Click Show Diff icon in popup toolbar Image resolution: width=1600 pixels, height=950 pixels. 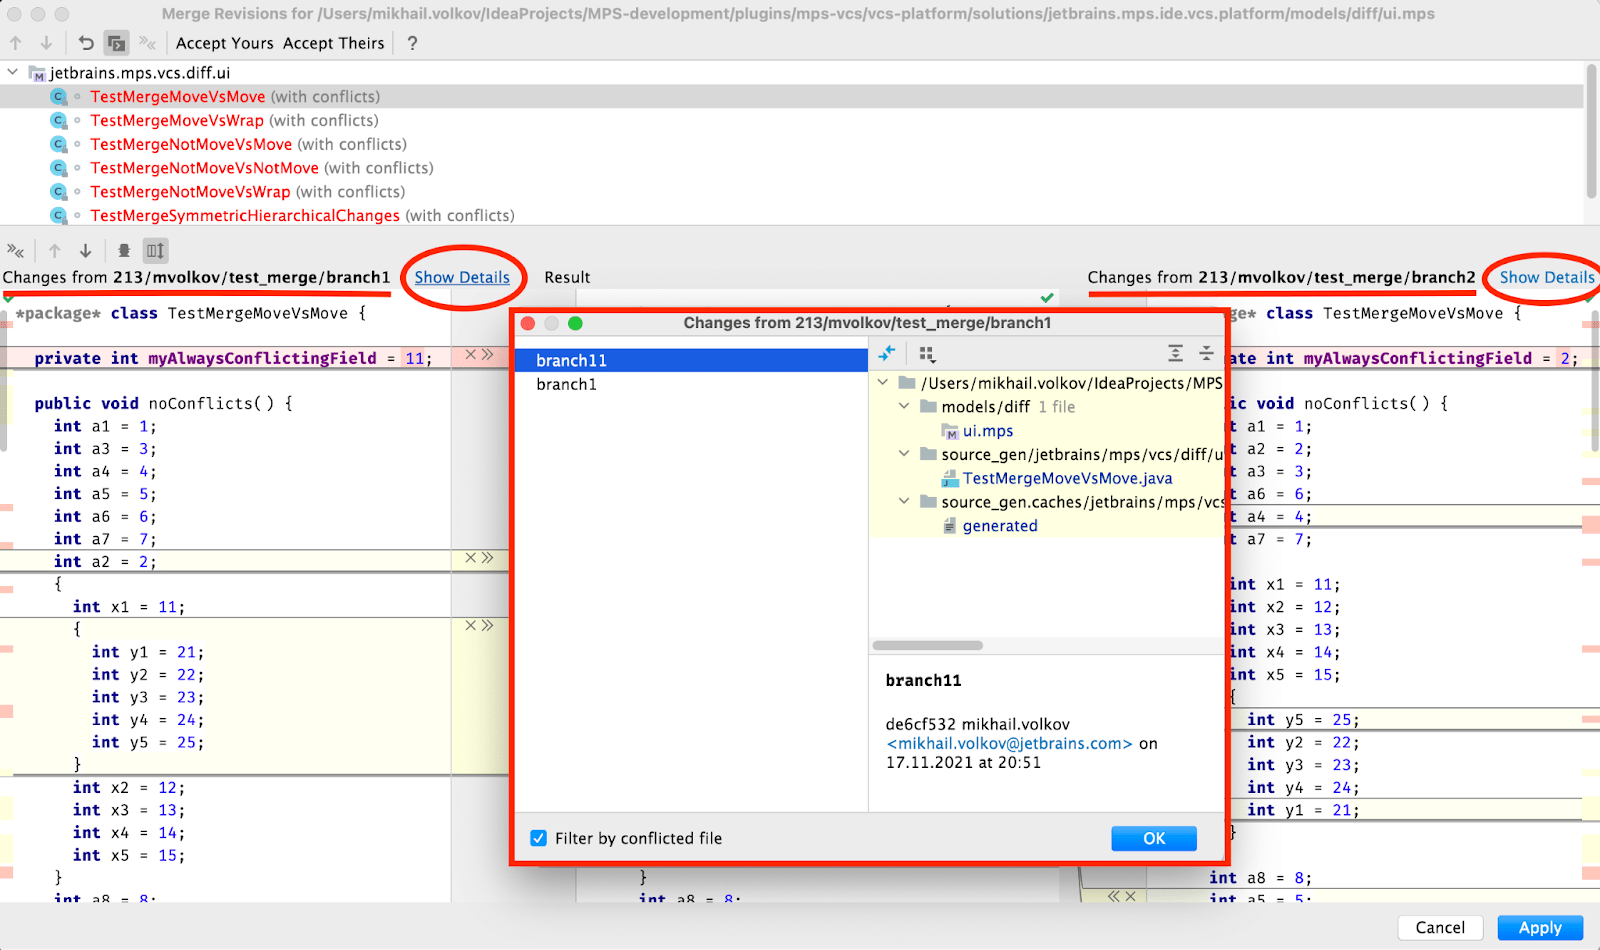pyautogui.click(x=887, y=354)
